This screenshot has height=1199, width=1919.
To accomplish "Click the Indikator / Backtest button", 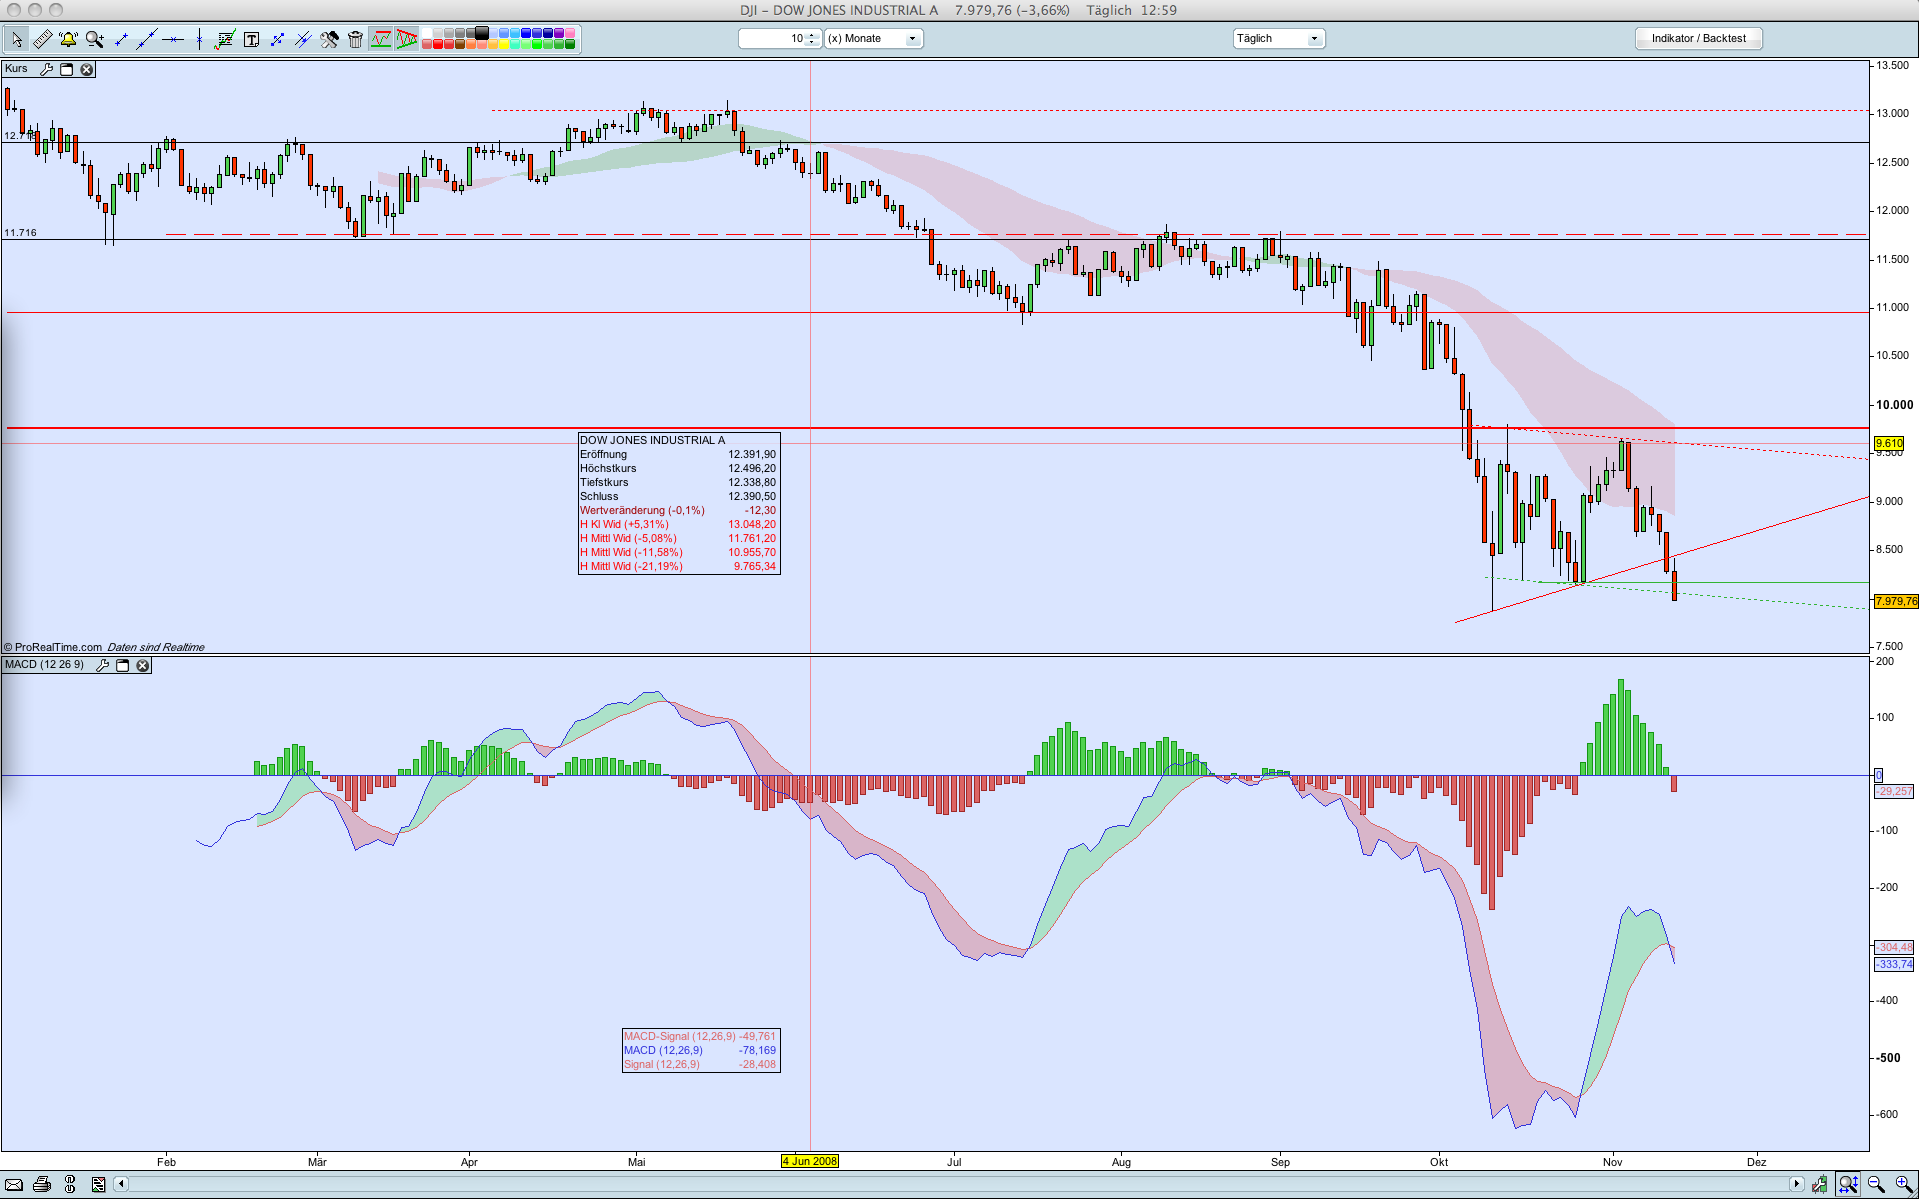I will point(1699,38).
